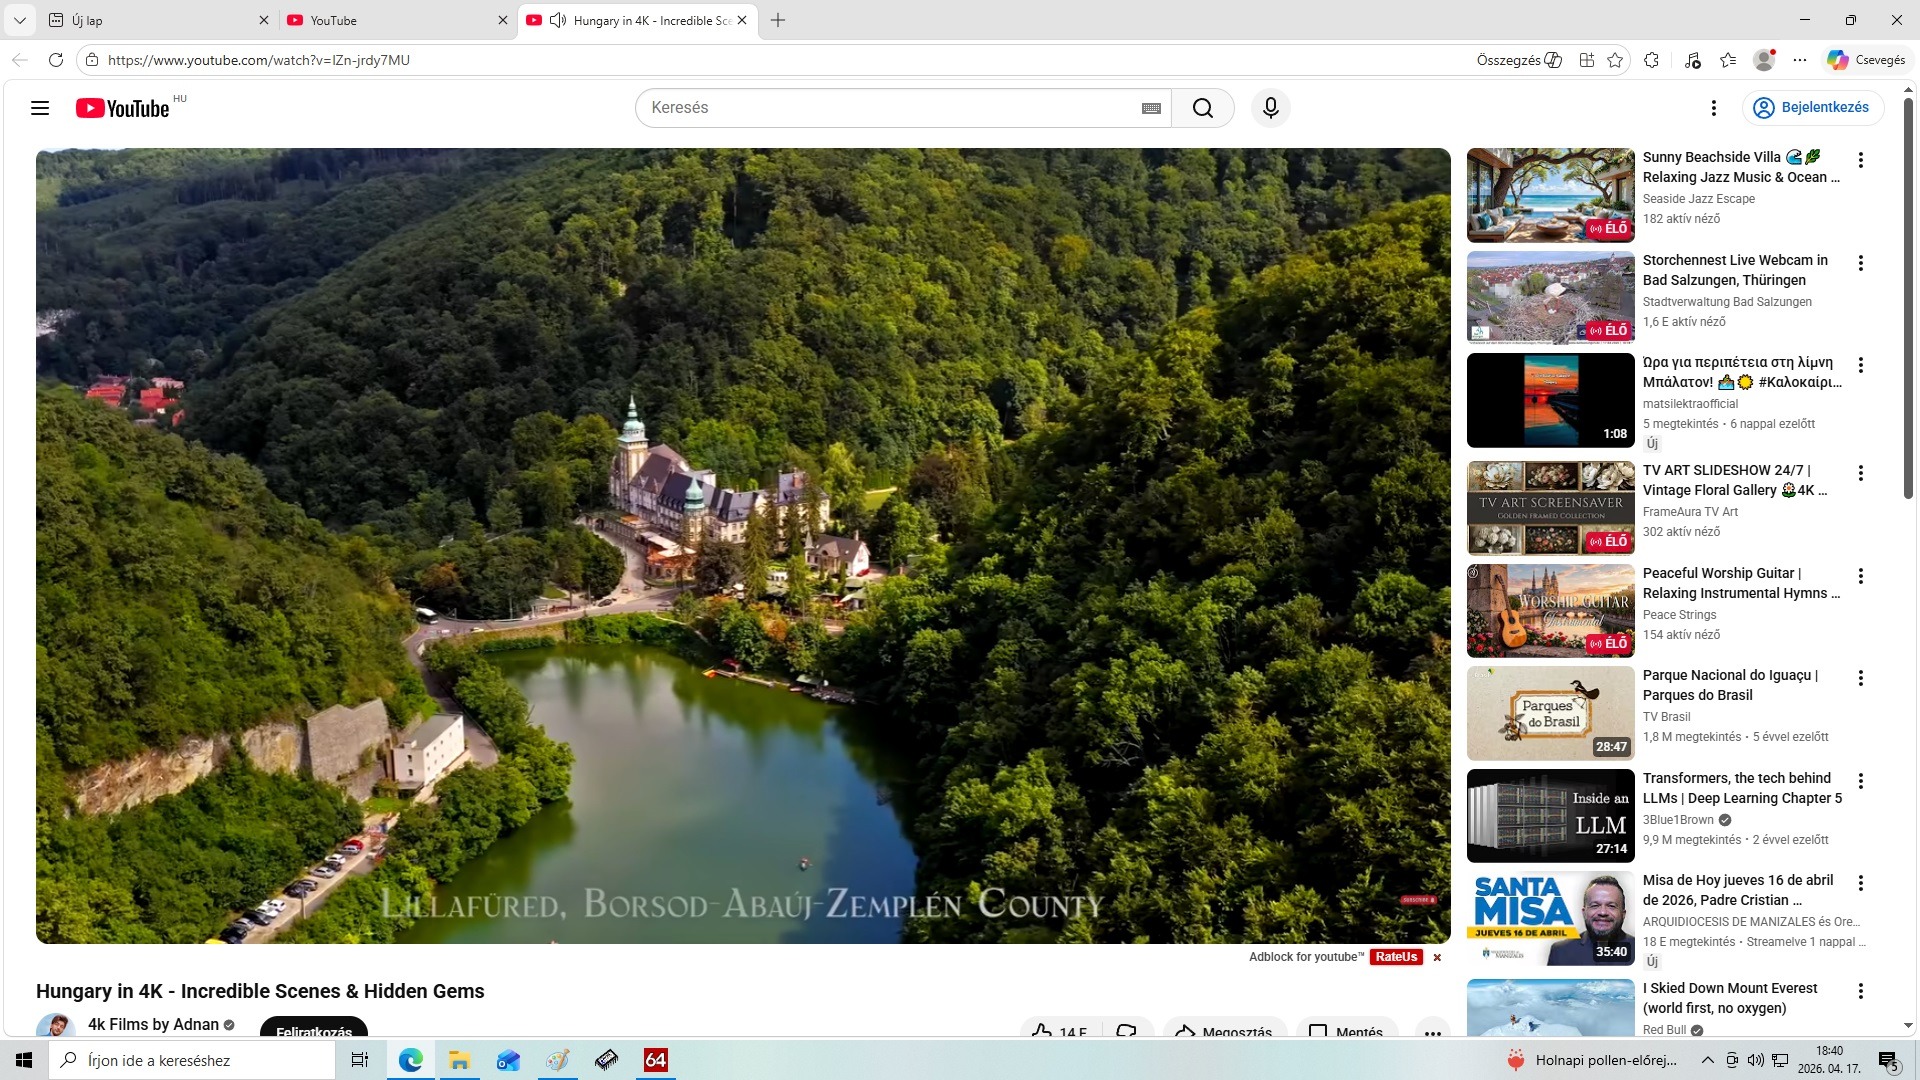Click the 4k Films by Adnan channel link
1920x1080 pixels.
pyautogui.click(x=153, y=1024)
